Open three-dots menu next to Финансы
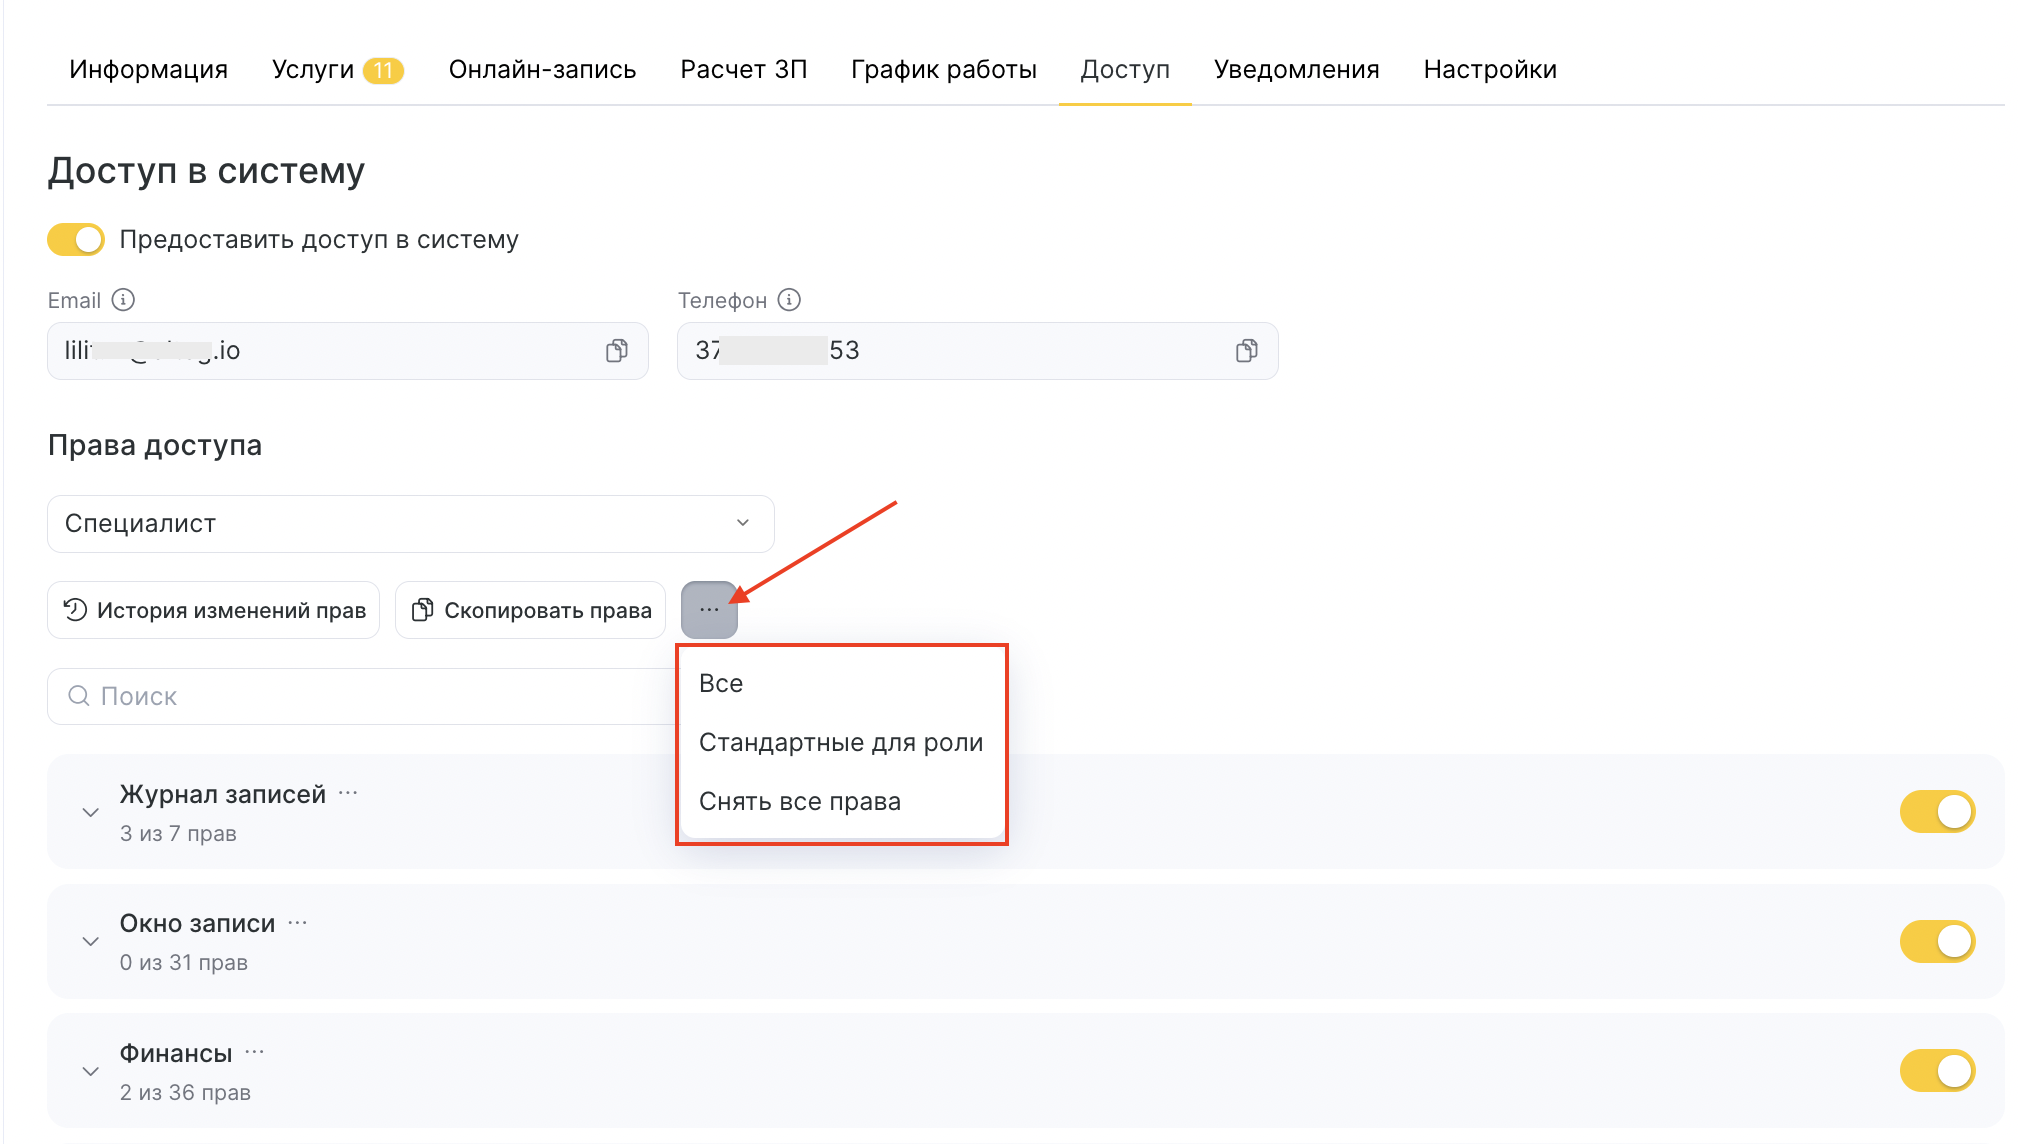 pyautogui.click(x=255, y=1052)
